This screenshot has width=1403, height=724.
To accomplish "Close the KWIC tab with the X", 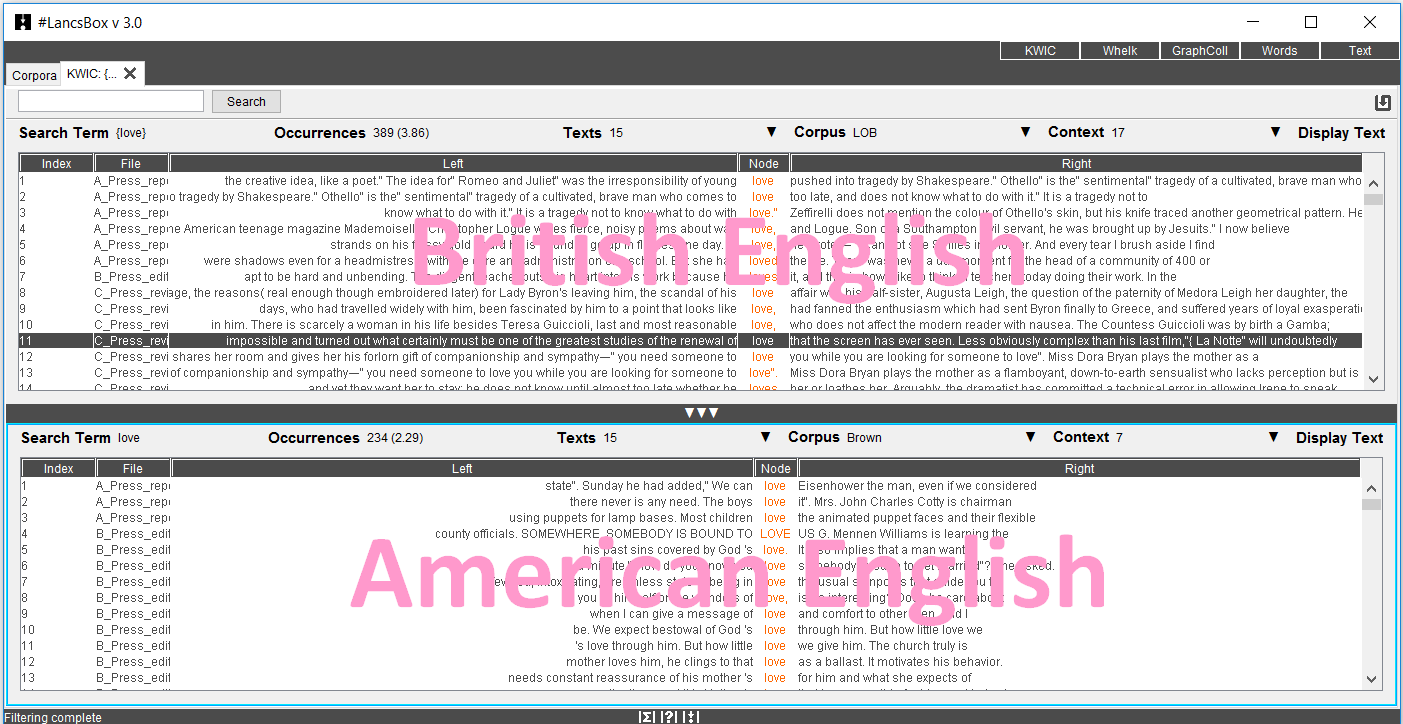I will [x=130, y=74].
